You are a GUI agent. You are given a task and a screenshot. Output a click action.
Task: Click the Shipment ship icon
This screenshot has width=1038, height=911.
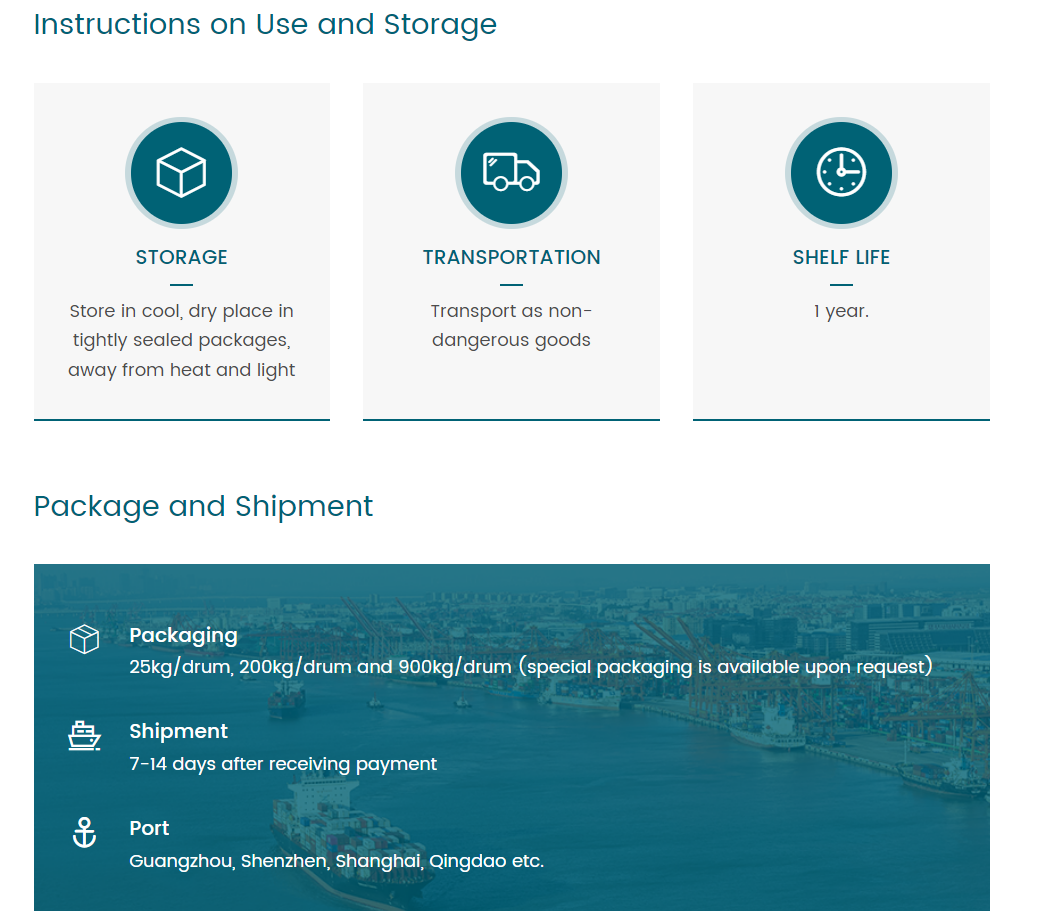[84, 736]
